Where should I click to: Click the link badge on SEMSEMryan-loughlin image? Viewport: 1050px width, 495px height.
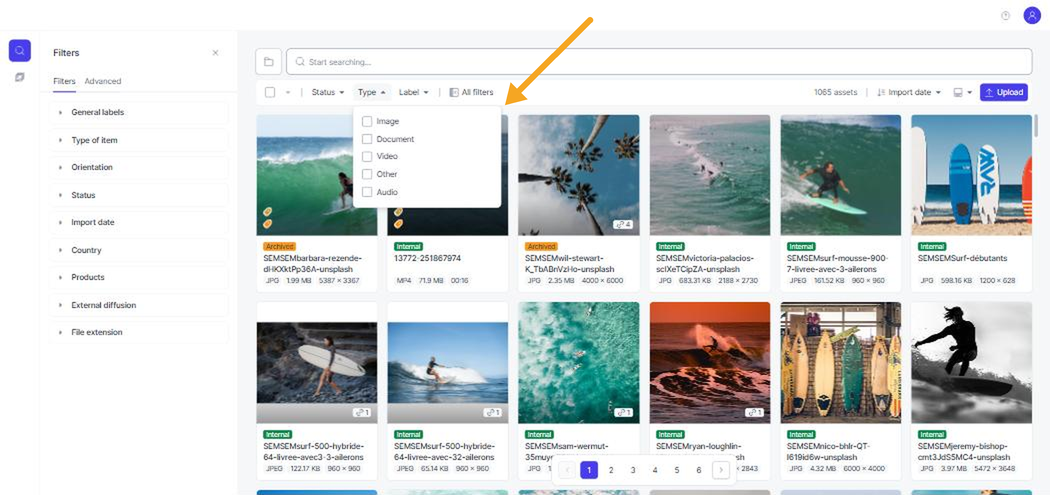click(755, 412)
